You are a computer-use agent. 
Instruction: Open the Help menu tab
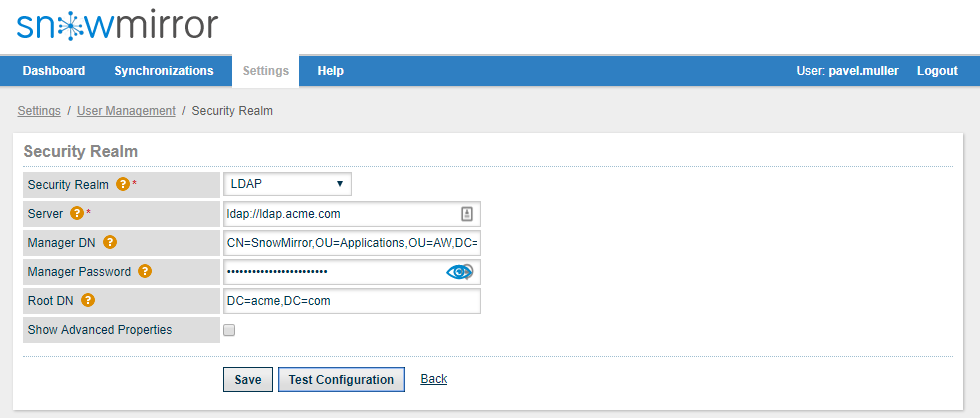(330, 71)
